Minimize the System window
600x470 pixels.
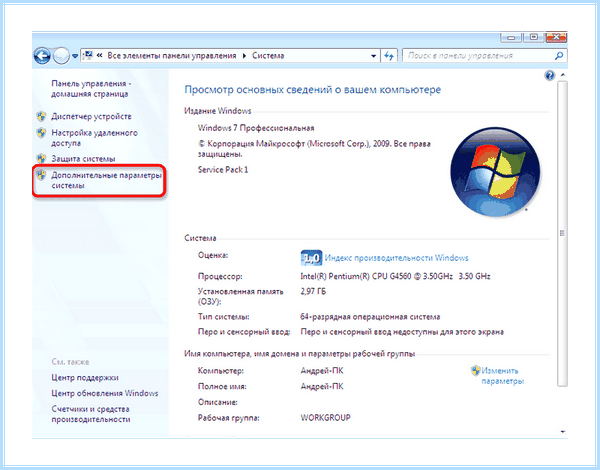tap(511, 37)
